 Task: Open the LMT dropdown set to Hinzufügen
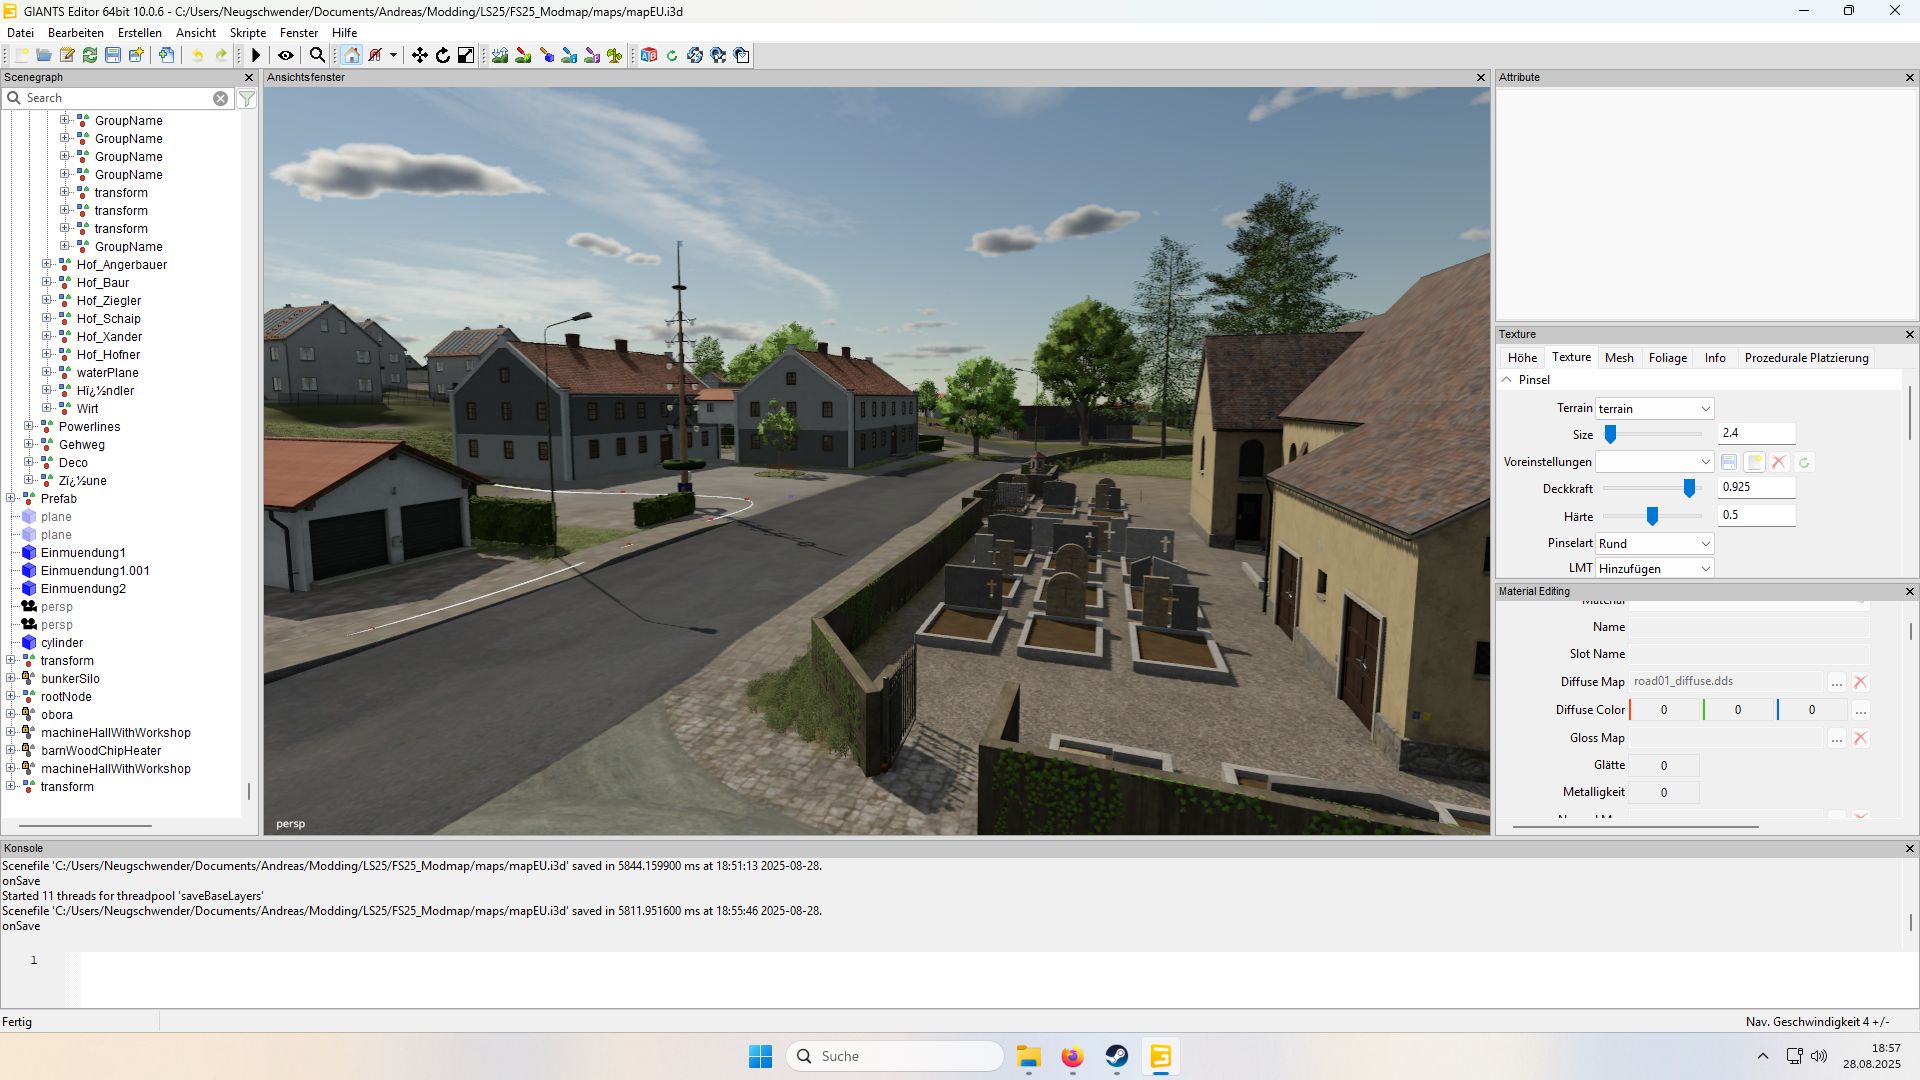pos(1654,569)
